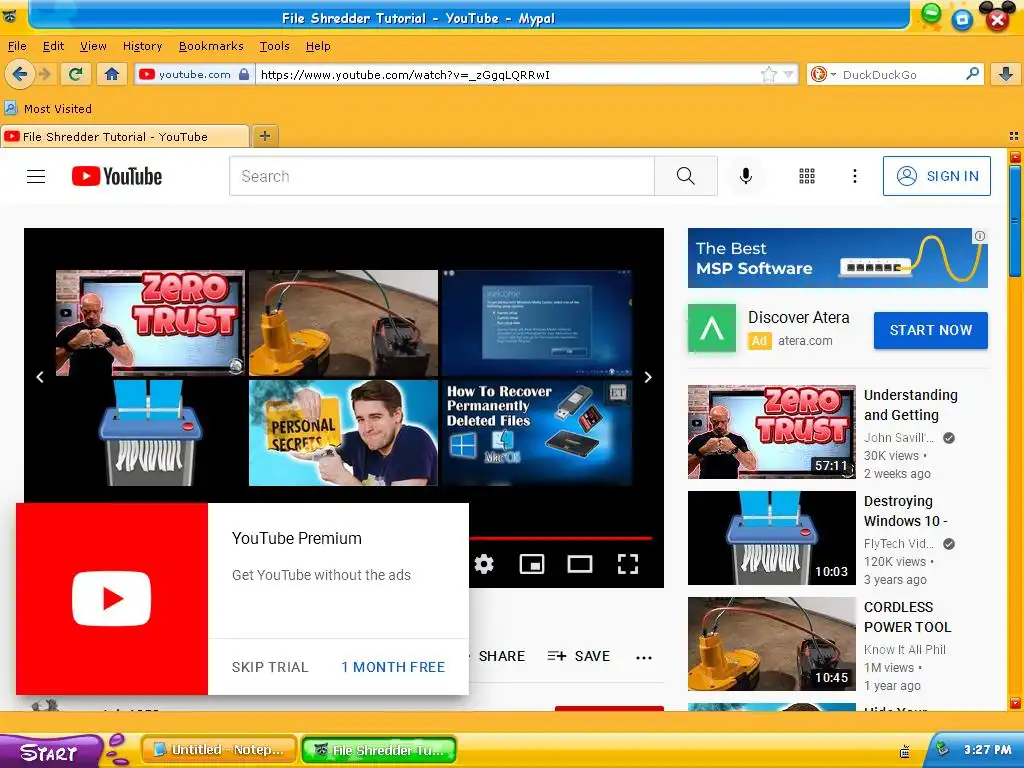
Task: Open the START menu button
Action: pos(52,751)
